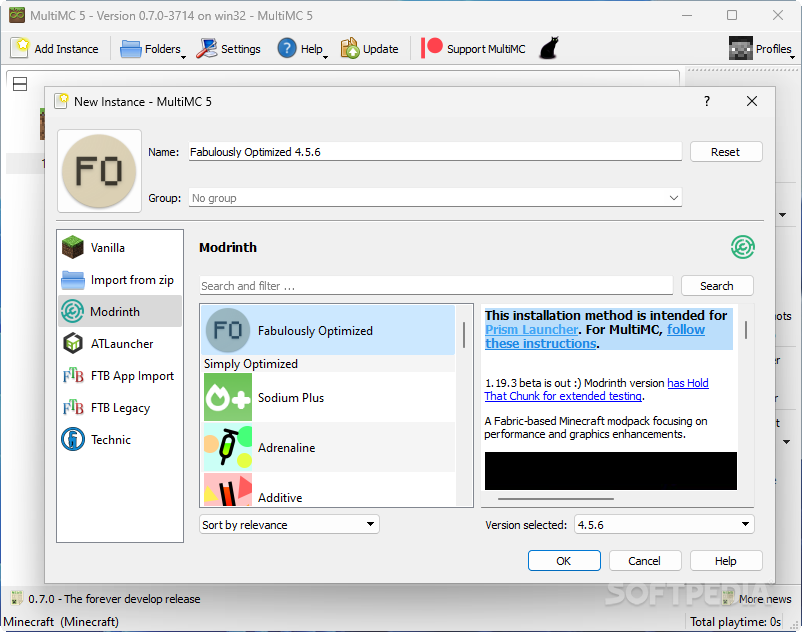Confirm with the OK button
Image resolution: width=802 pixels, height=632 pixels.
564,561
